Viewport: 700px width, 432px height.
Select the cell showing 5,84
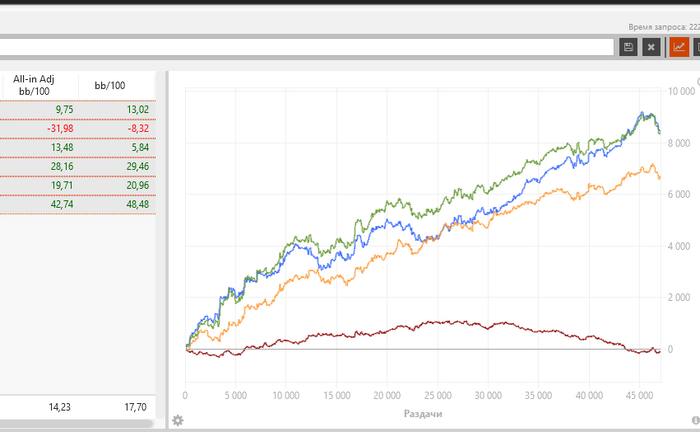pos(140,147)
